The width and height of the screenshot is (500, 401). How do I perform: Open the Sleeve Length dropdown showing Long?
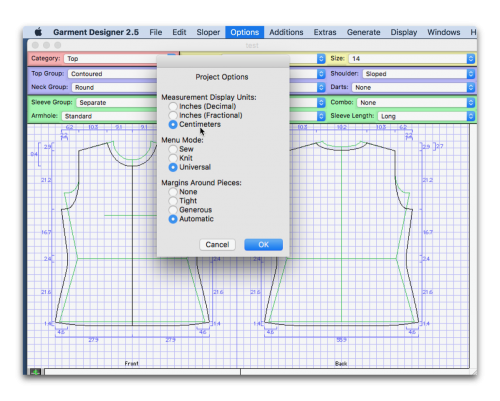[x=426, y=116]
